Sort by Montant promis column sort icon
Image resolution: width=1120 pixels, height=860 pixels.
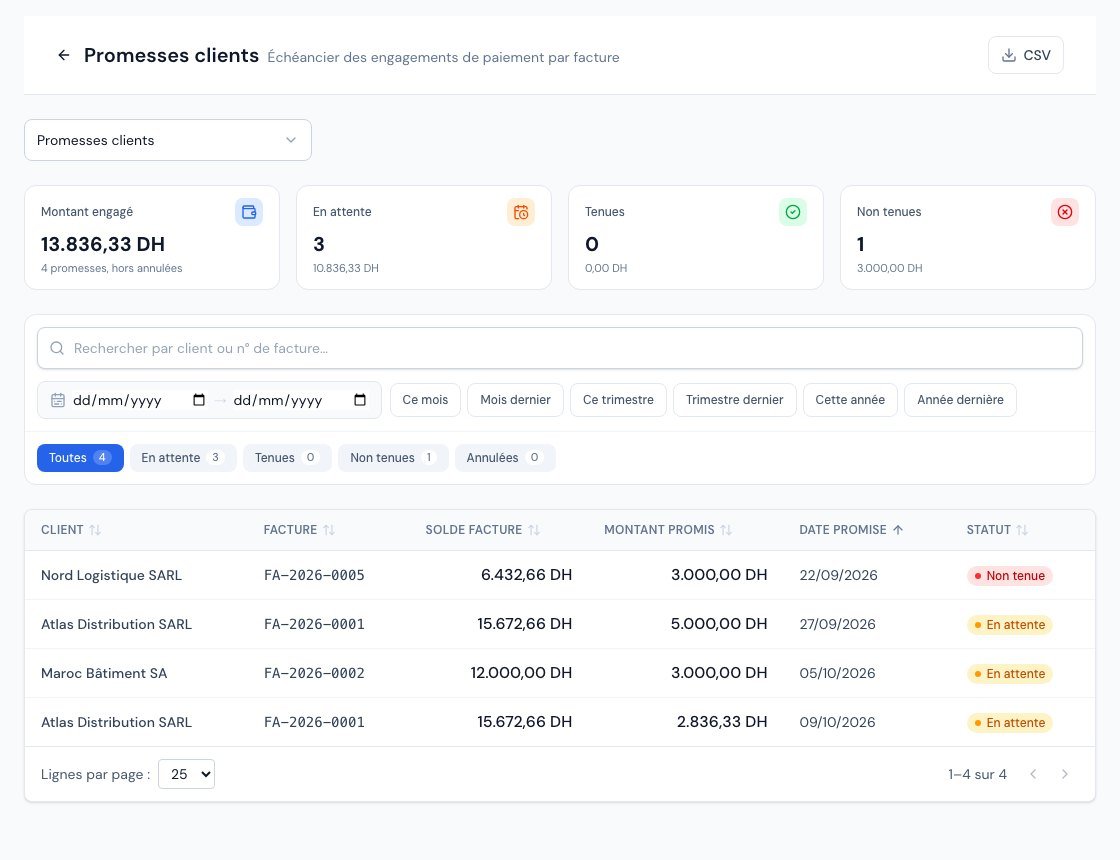726,530
